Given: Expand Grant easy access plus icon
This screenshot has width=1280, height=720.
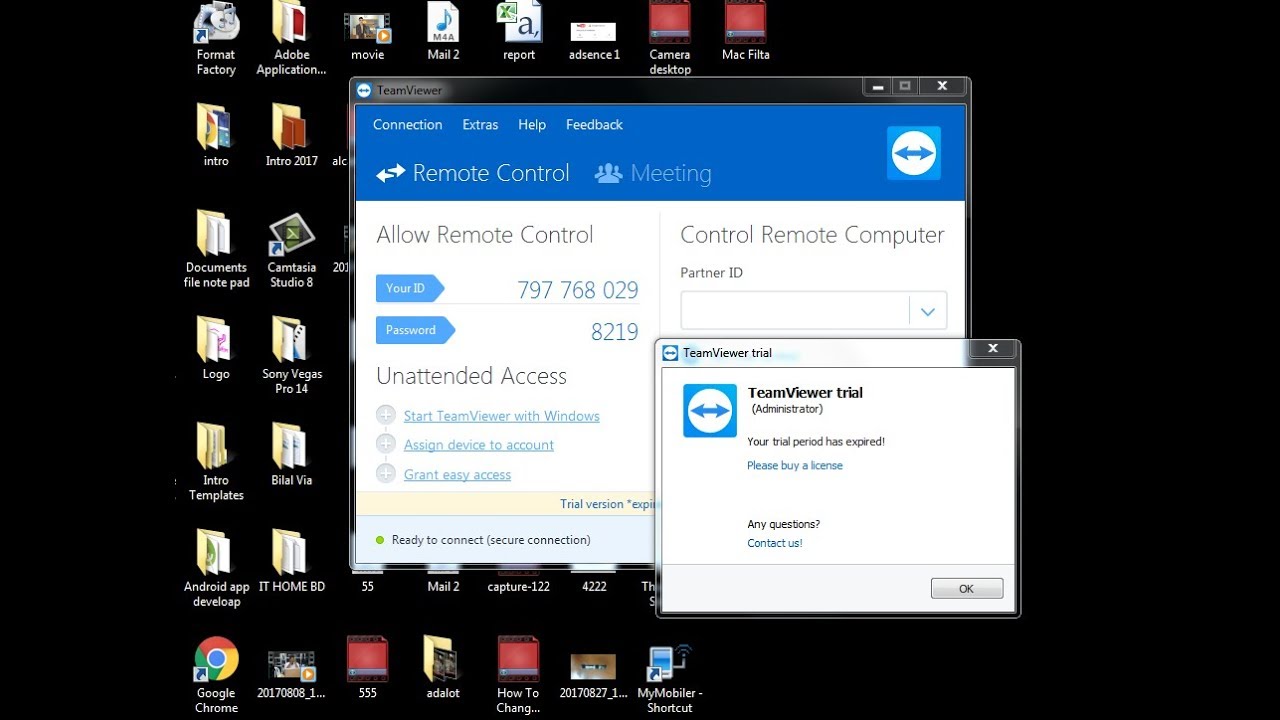Looking at the screenshot, I should (x=386, y=473).
